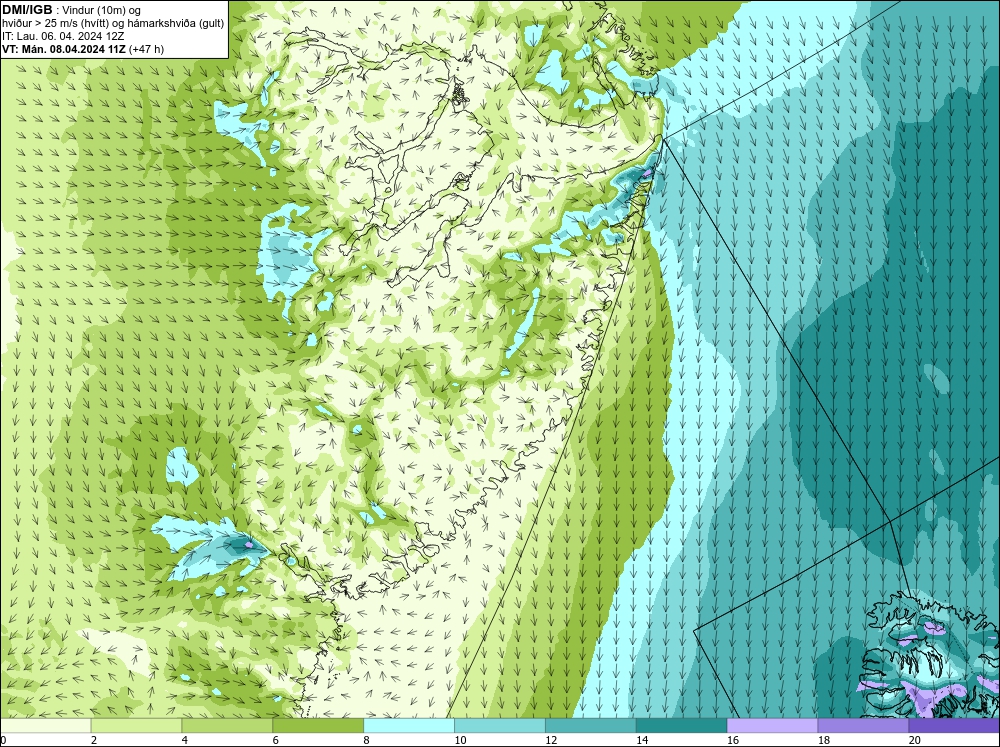Click the legend scale label '0'
The width and height of the screenshot is (1000, 747).
pyautogui.click(x=3, y=740)
